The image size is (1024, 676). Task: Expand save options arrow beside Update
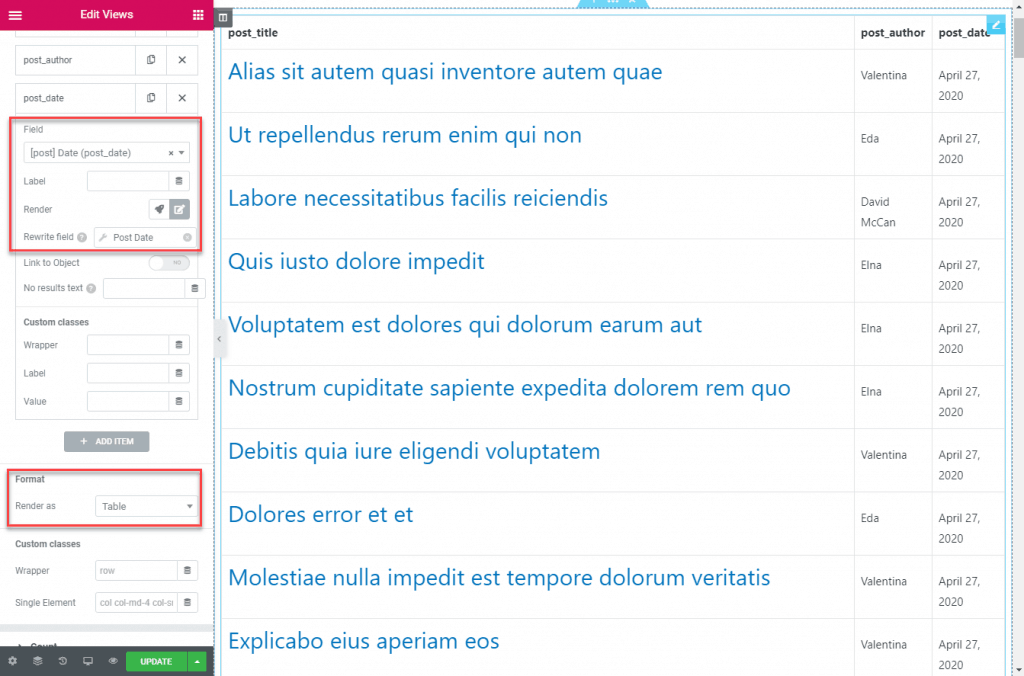coord(199,661)
